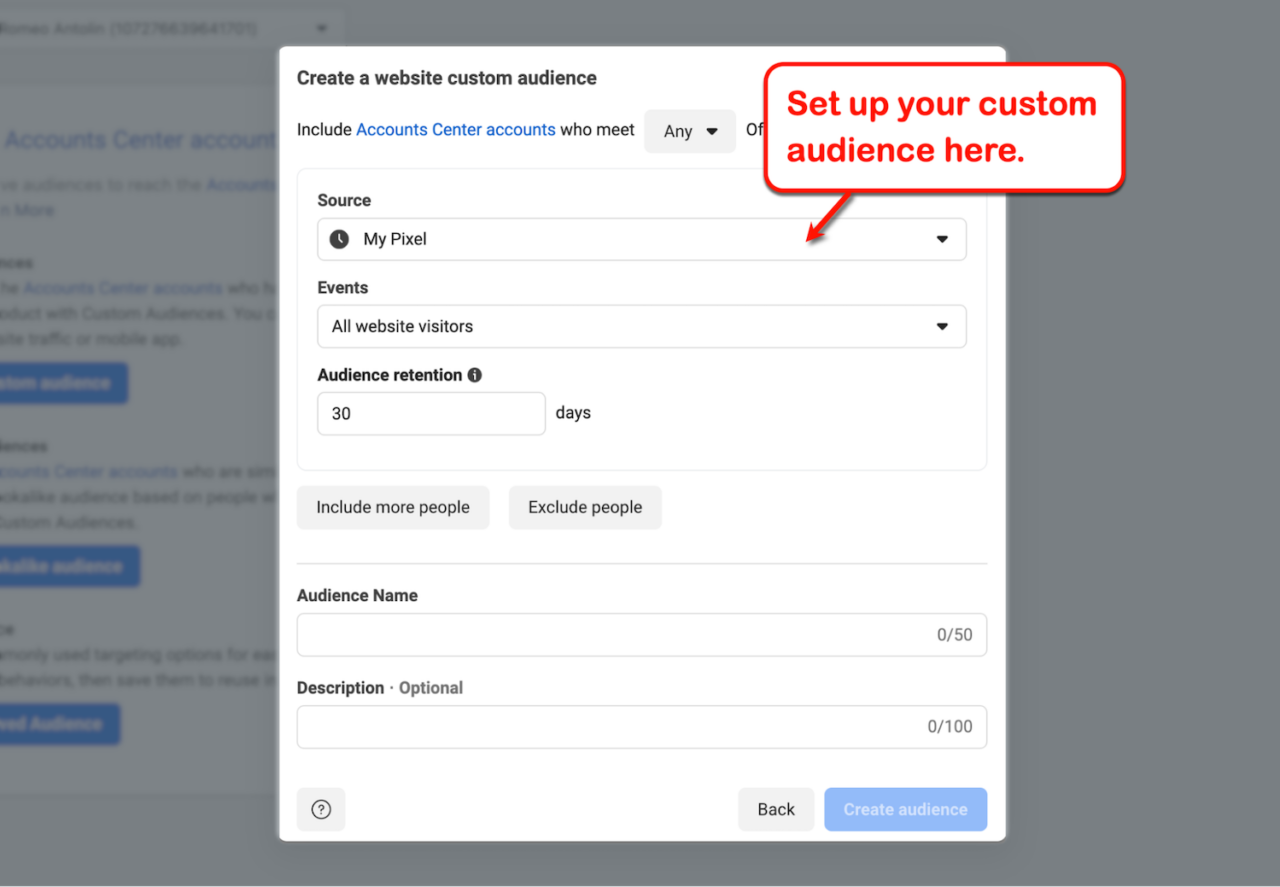Click the clock icon beside My Pixel

[337, 239]
